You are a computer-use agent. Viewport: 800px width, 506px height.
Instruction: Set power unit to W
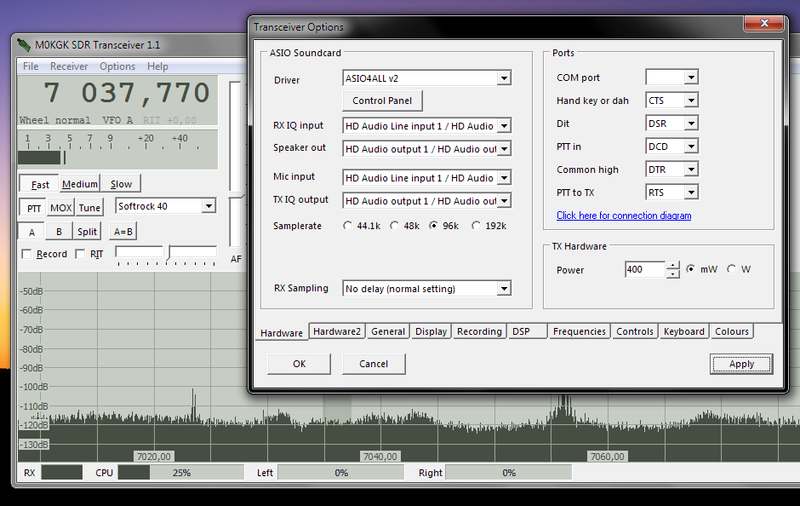pyautogui.click(x=732, y=269)
